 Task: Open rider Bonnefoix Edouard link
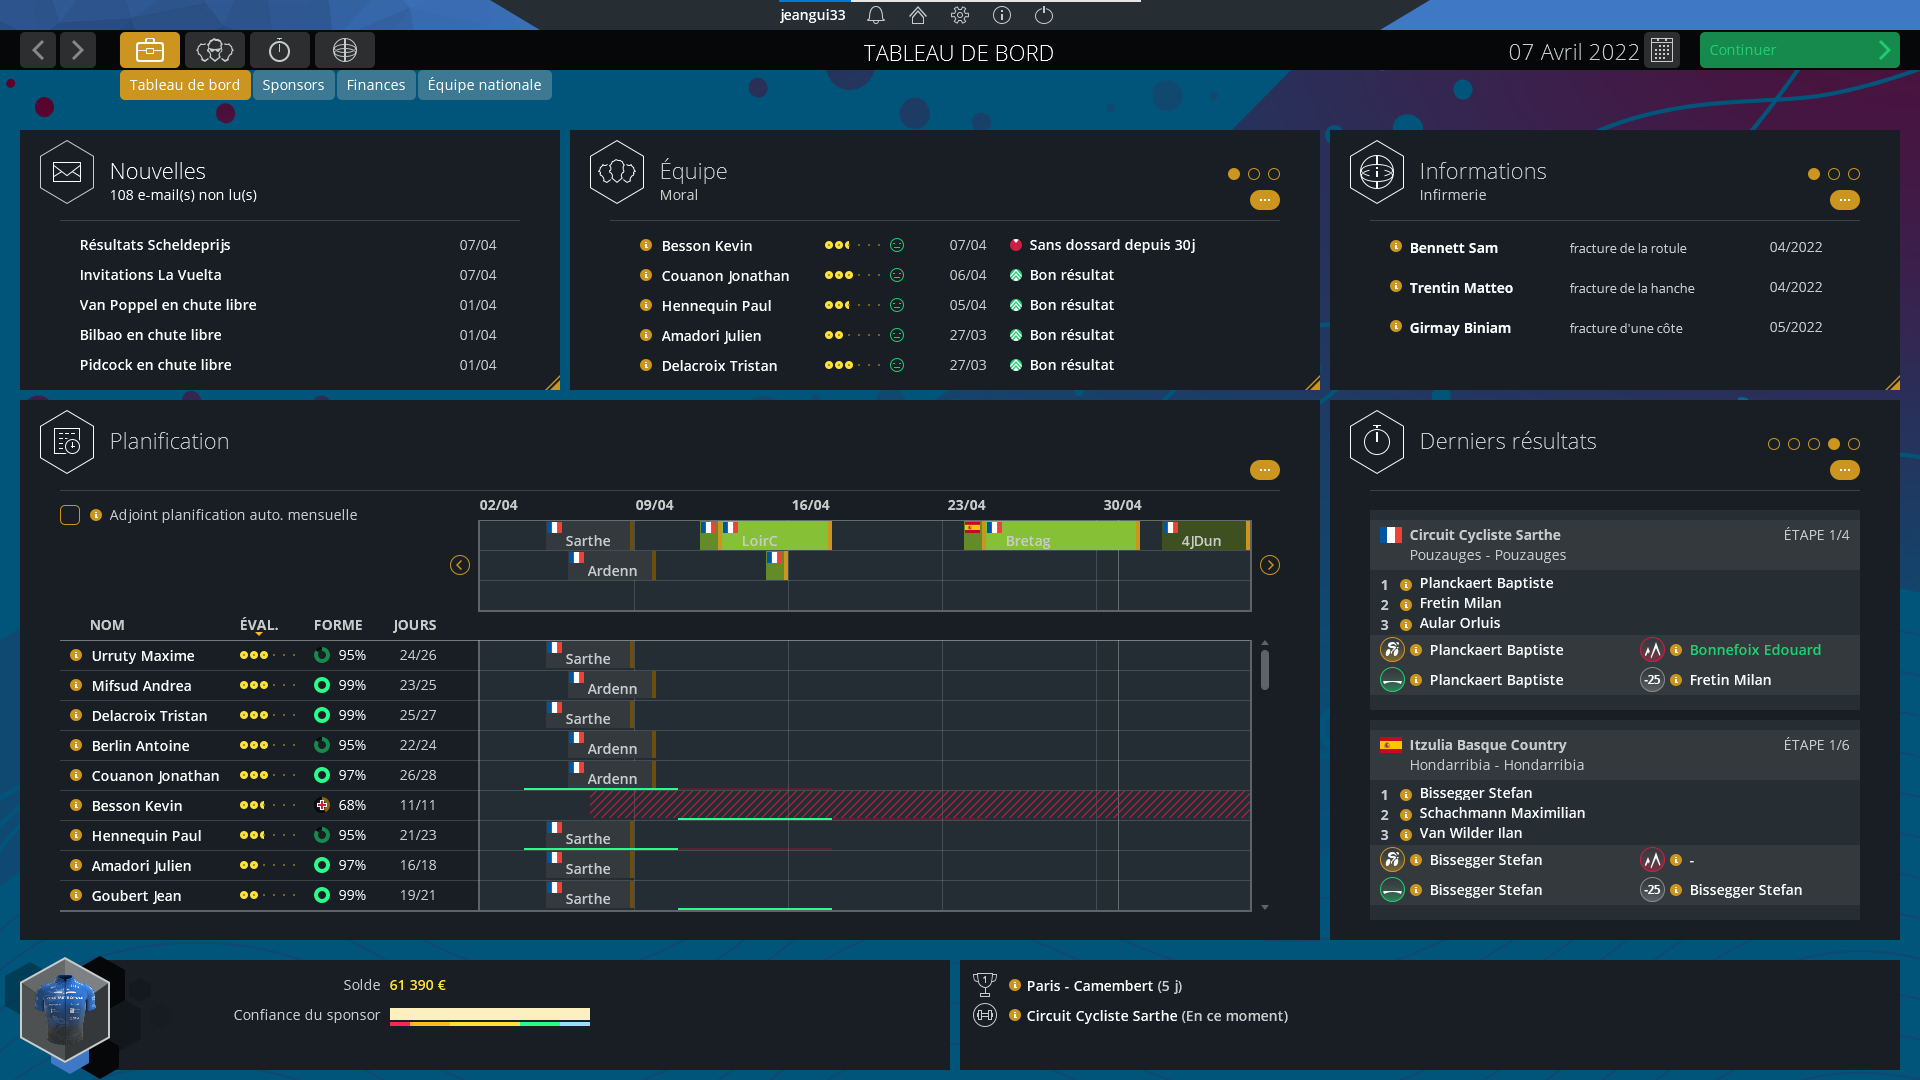pos(1755,650)
